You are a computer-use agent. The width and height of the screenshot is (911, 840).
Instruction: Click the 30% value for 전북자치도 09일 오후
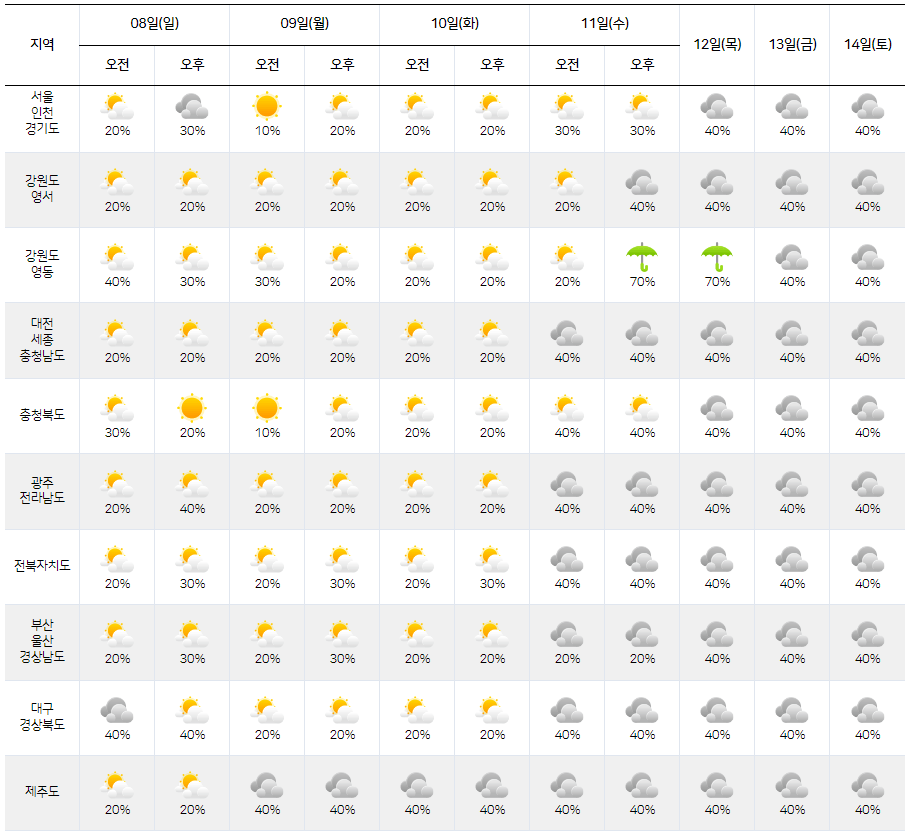click(x=342, y=584)
